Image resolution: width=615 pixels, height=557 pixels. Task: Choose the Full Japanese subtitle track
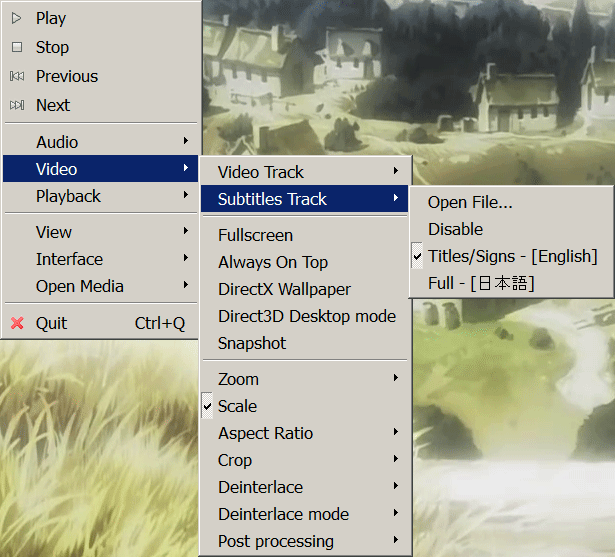click(481, 283)
